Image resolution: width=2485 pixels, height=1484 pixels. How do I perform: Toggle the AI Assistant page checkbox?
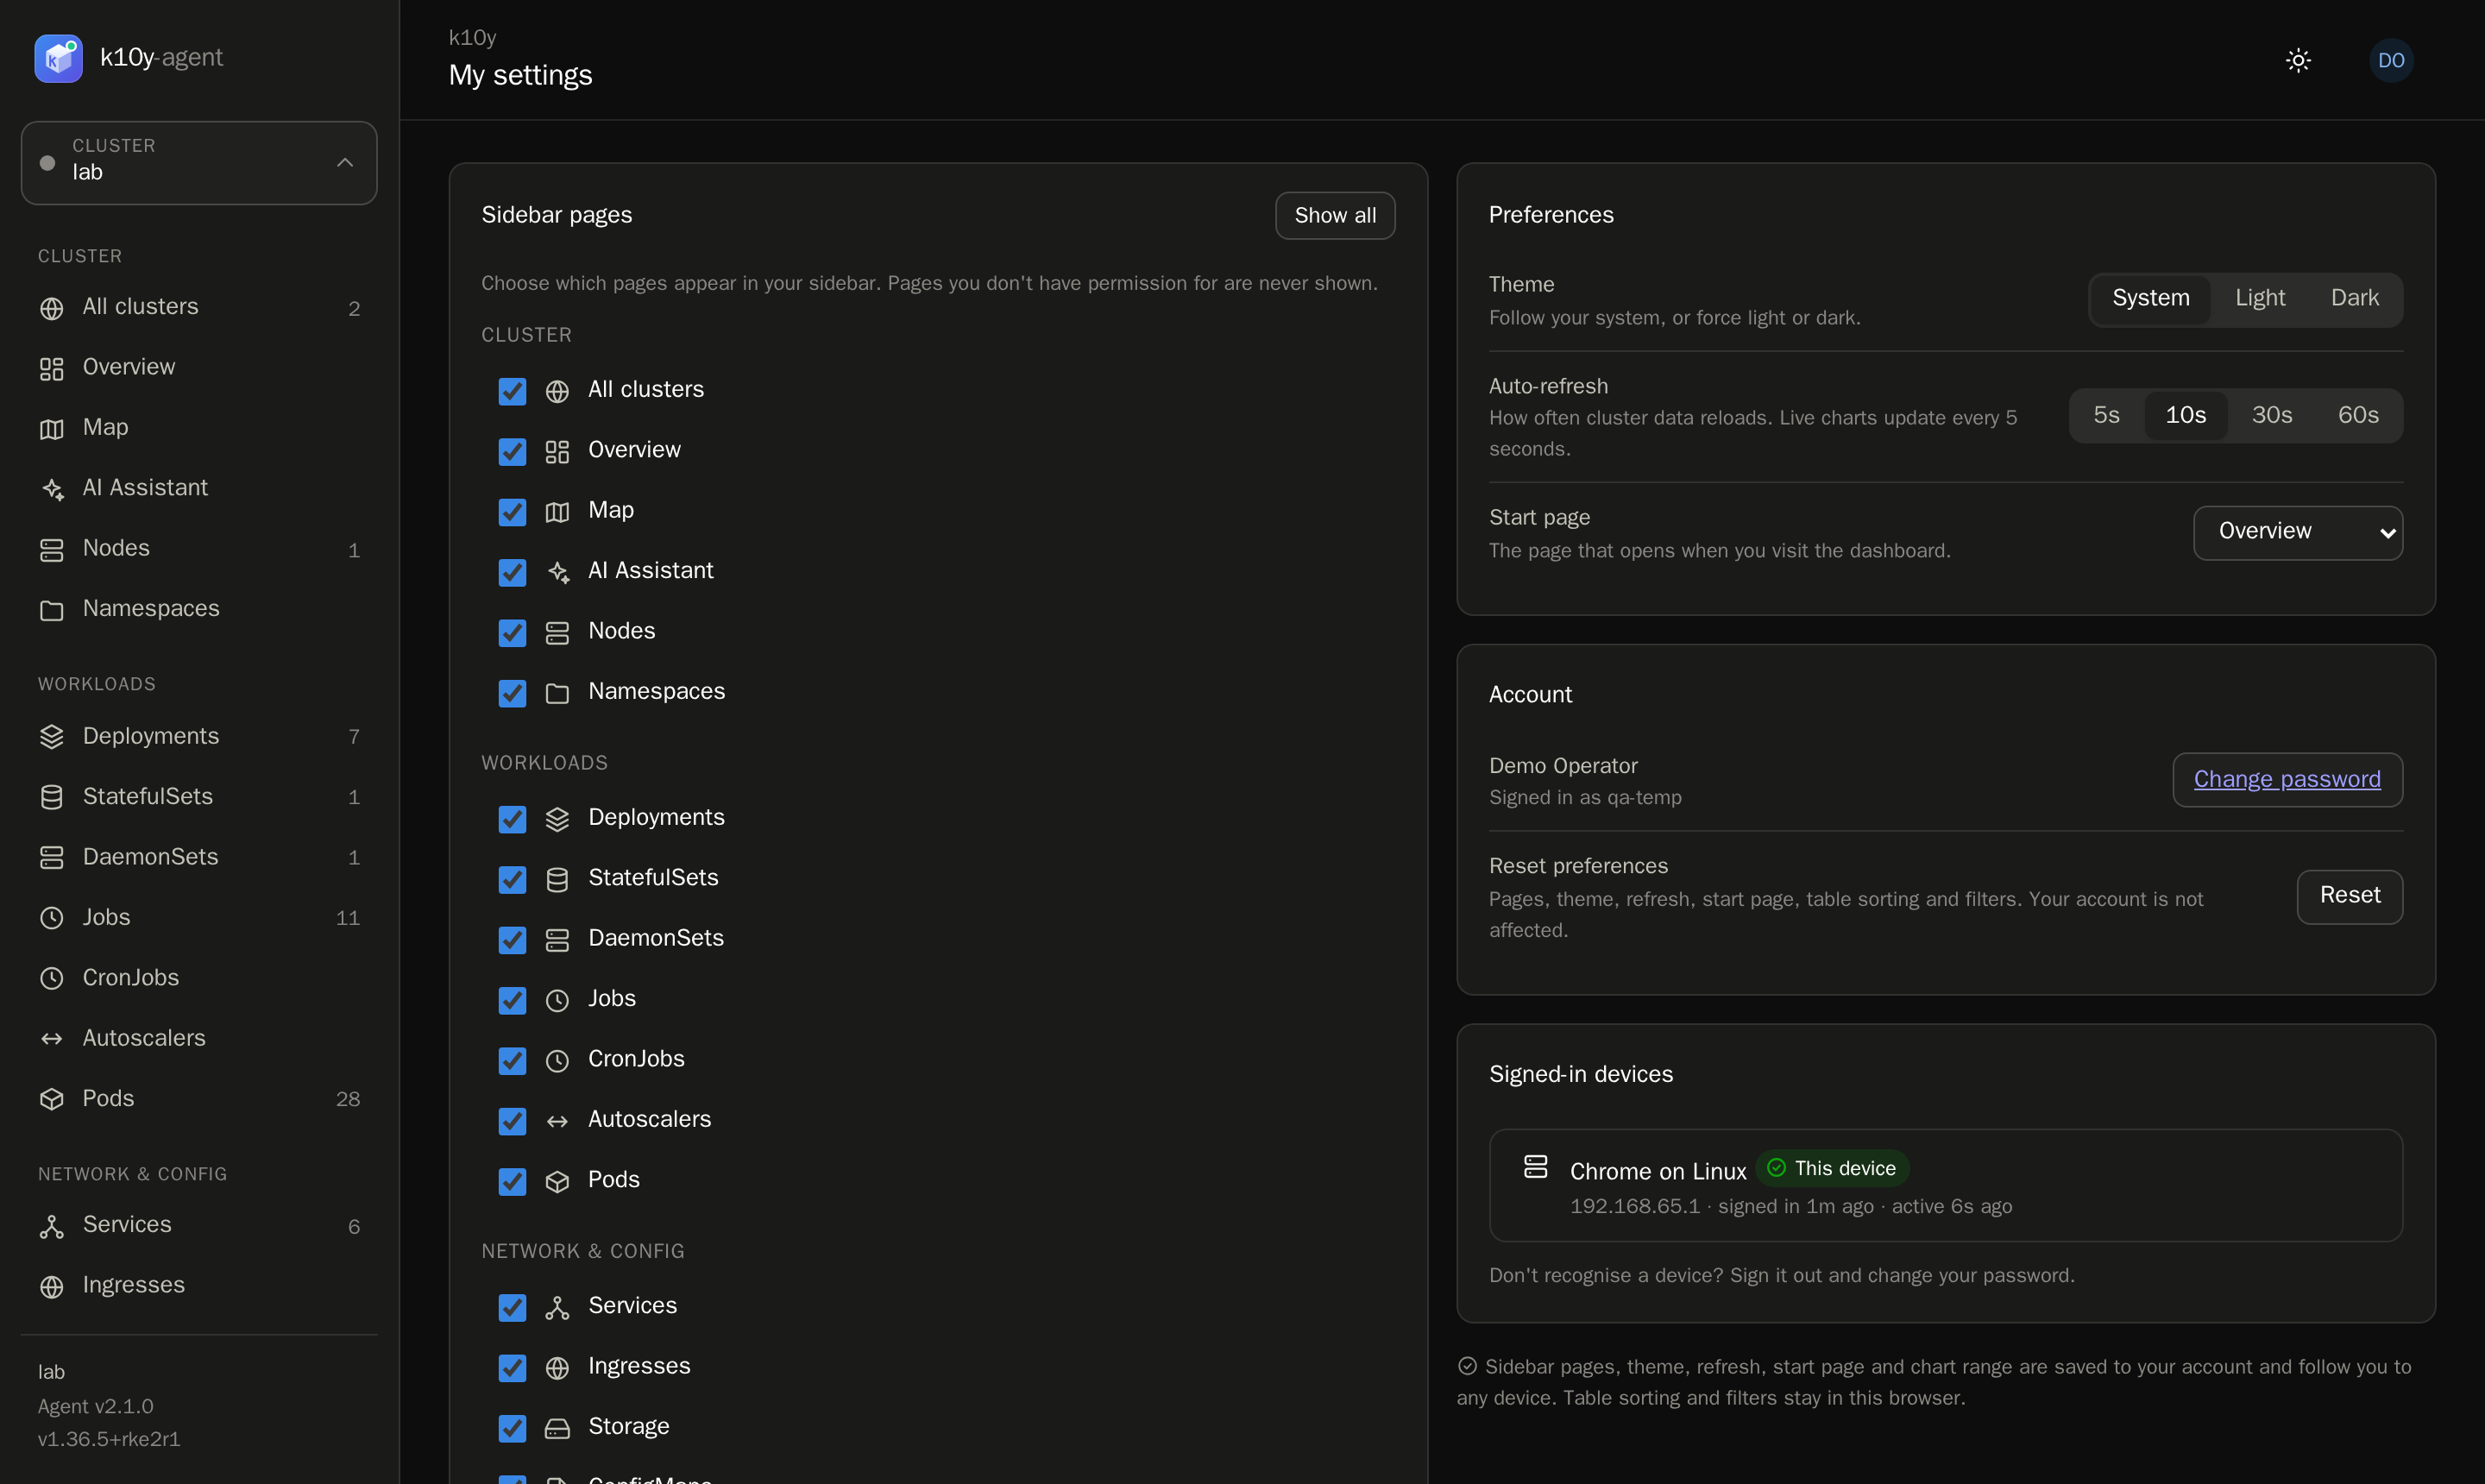pos(512,572)
